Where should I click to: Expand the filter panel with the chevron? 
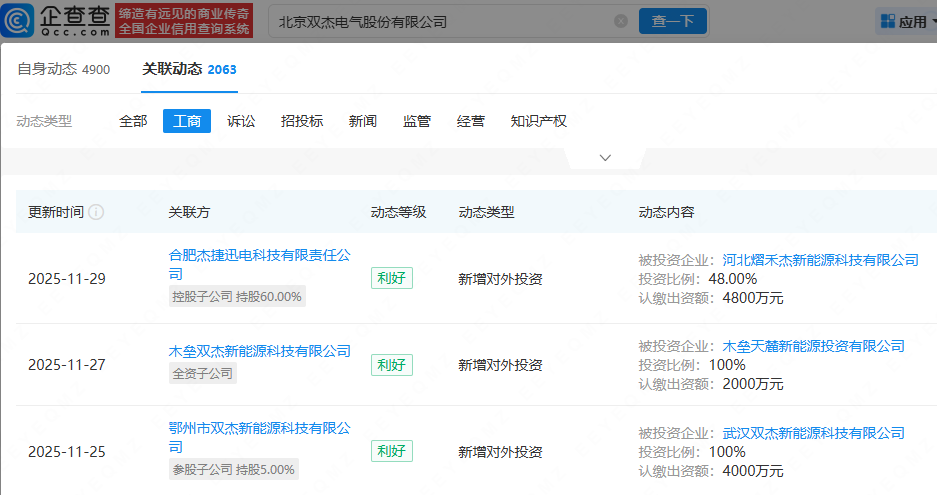click(x=605, y=158)
